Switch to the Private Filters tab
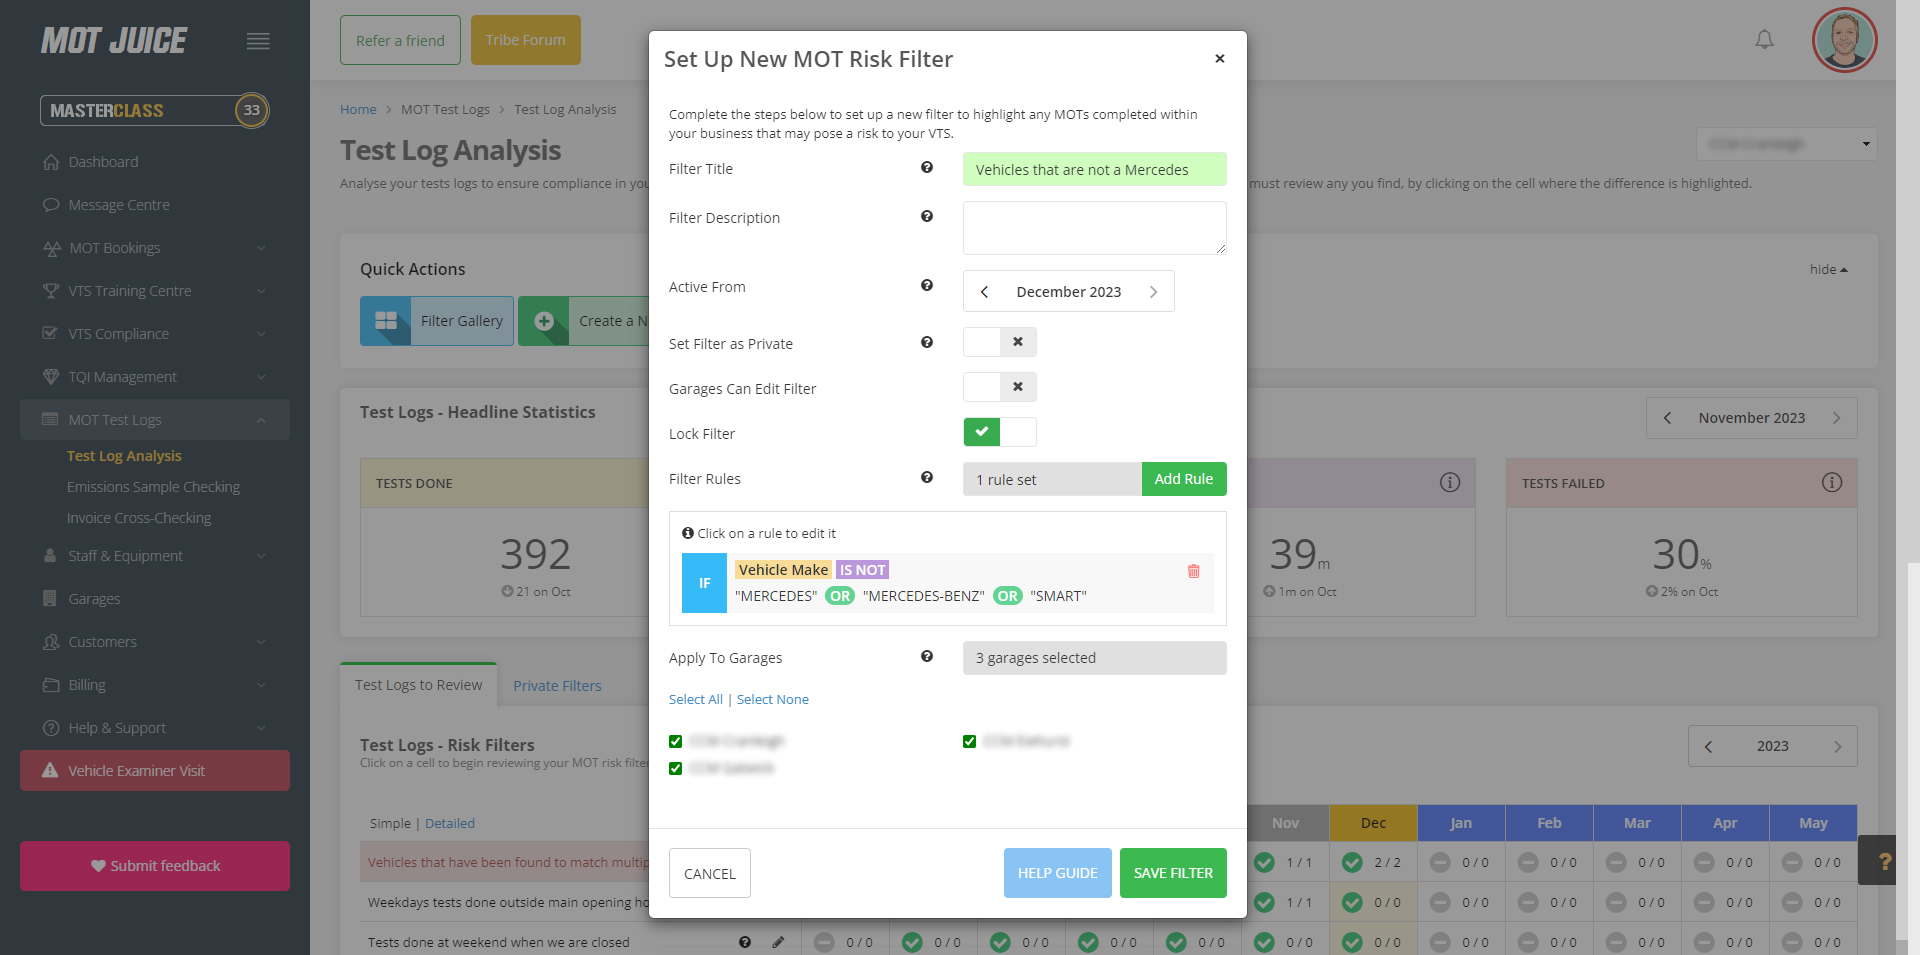The height and width of the screenshot is (955, 1920). pos(557,685)
